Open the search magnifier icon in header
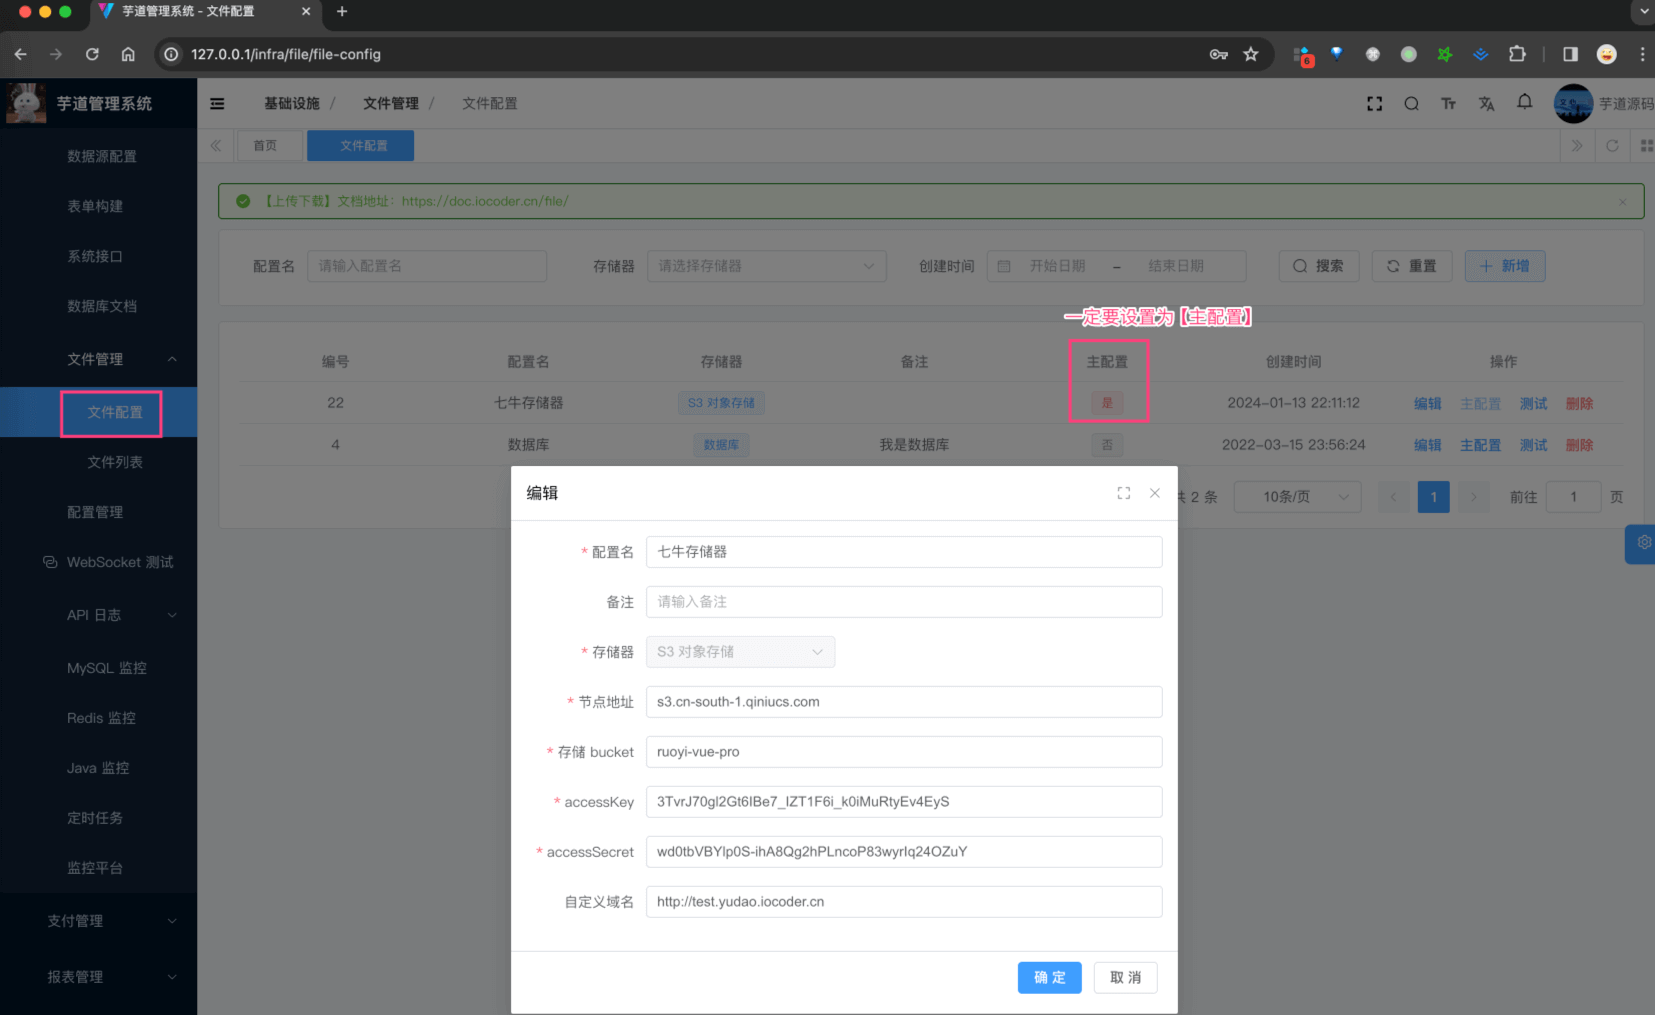This screenshot has height=1015, width=1655. 1411,103
